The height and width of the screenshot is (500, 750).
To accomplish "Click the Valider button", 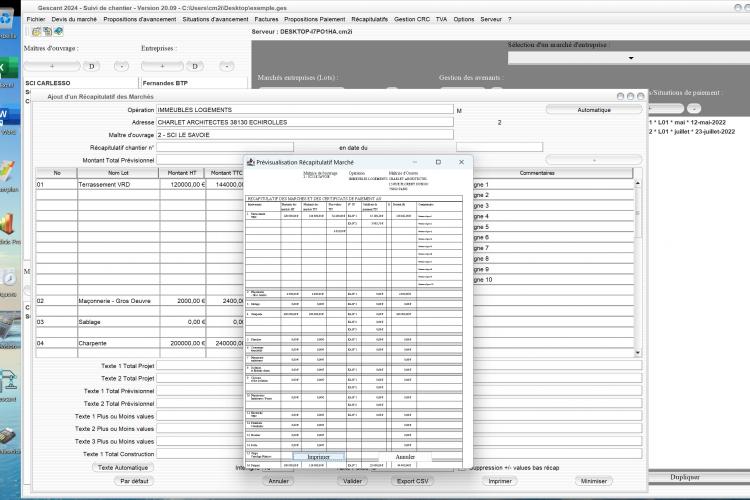I will coord(353,481).
